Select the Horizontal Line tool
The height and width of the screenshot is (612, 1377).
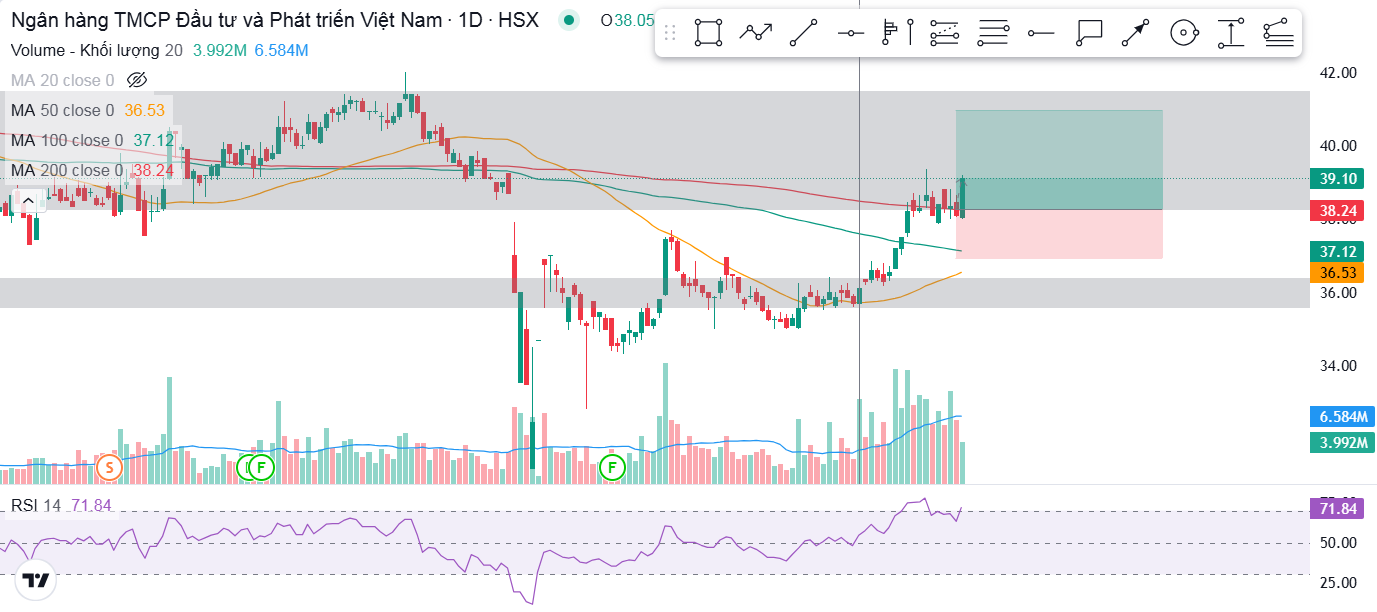click(851, 33)
